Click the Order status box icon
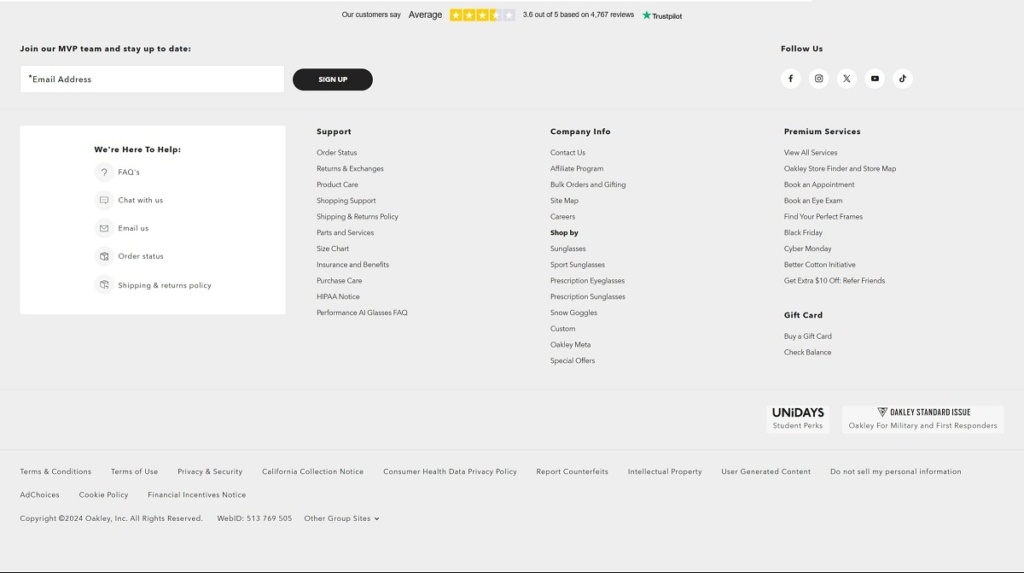The image size is (1024, 573). pos(104,256)
